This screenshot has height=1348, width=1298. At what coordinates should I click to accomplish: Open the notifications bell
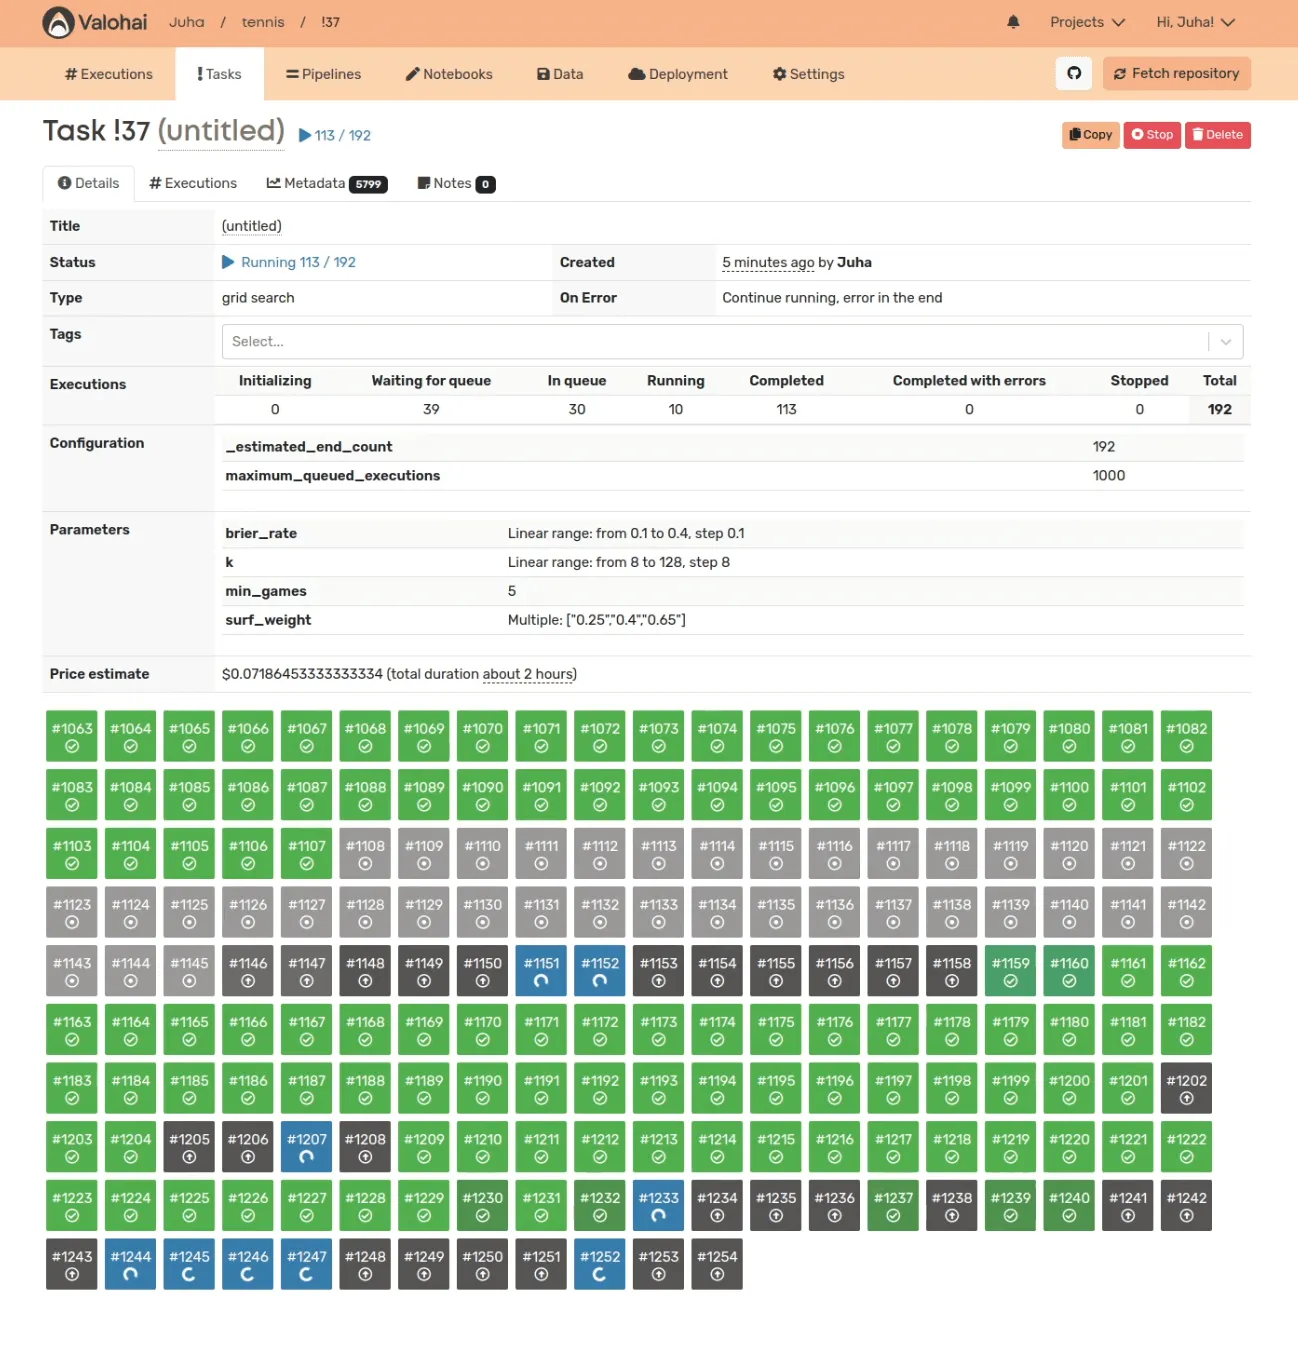tap(1013, 22)
